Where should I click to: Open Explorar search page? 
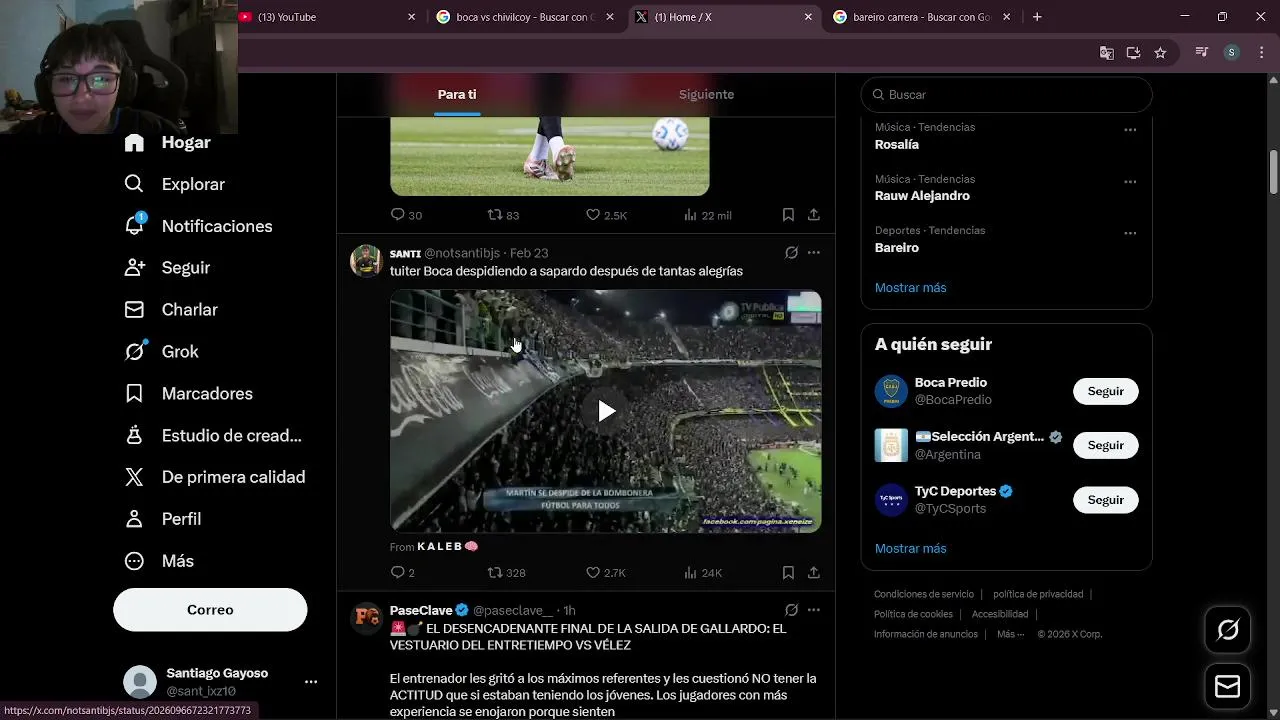pos(174,184)
